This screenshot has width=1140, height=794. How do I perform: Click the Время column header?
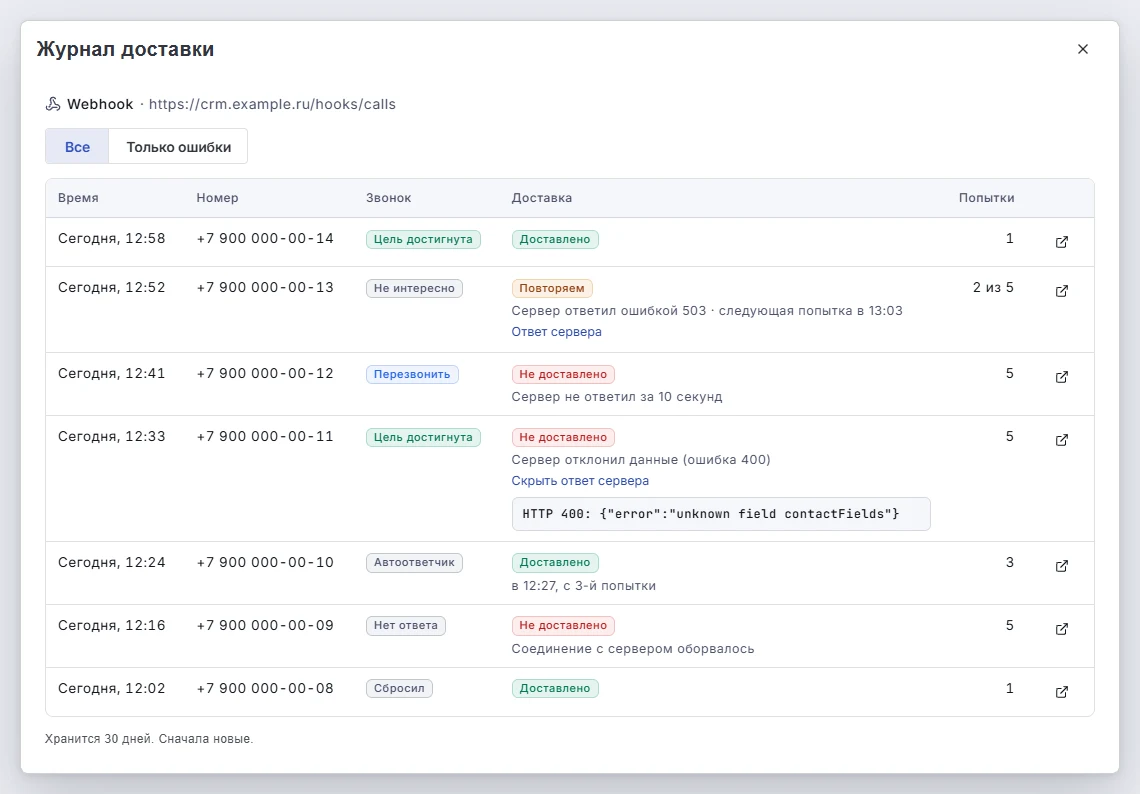78,198
